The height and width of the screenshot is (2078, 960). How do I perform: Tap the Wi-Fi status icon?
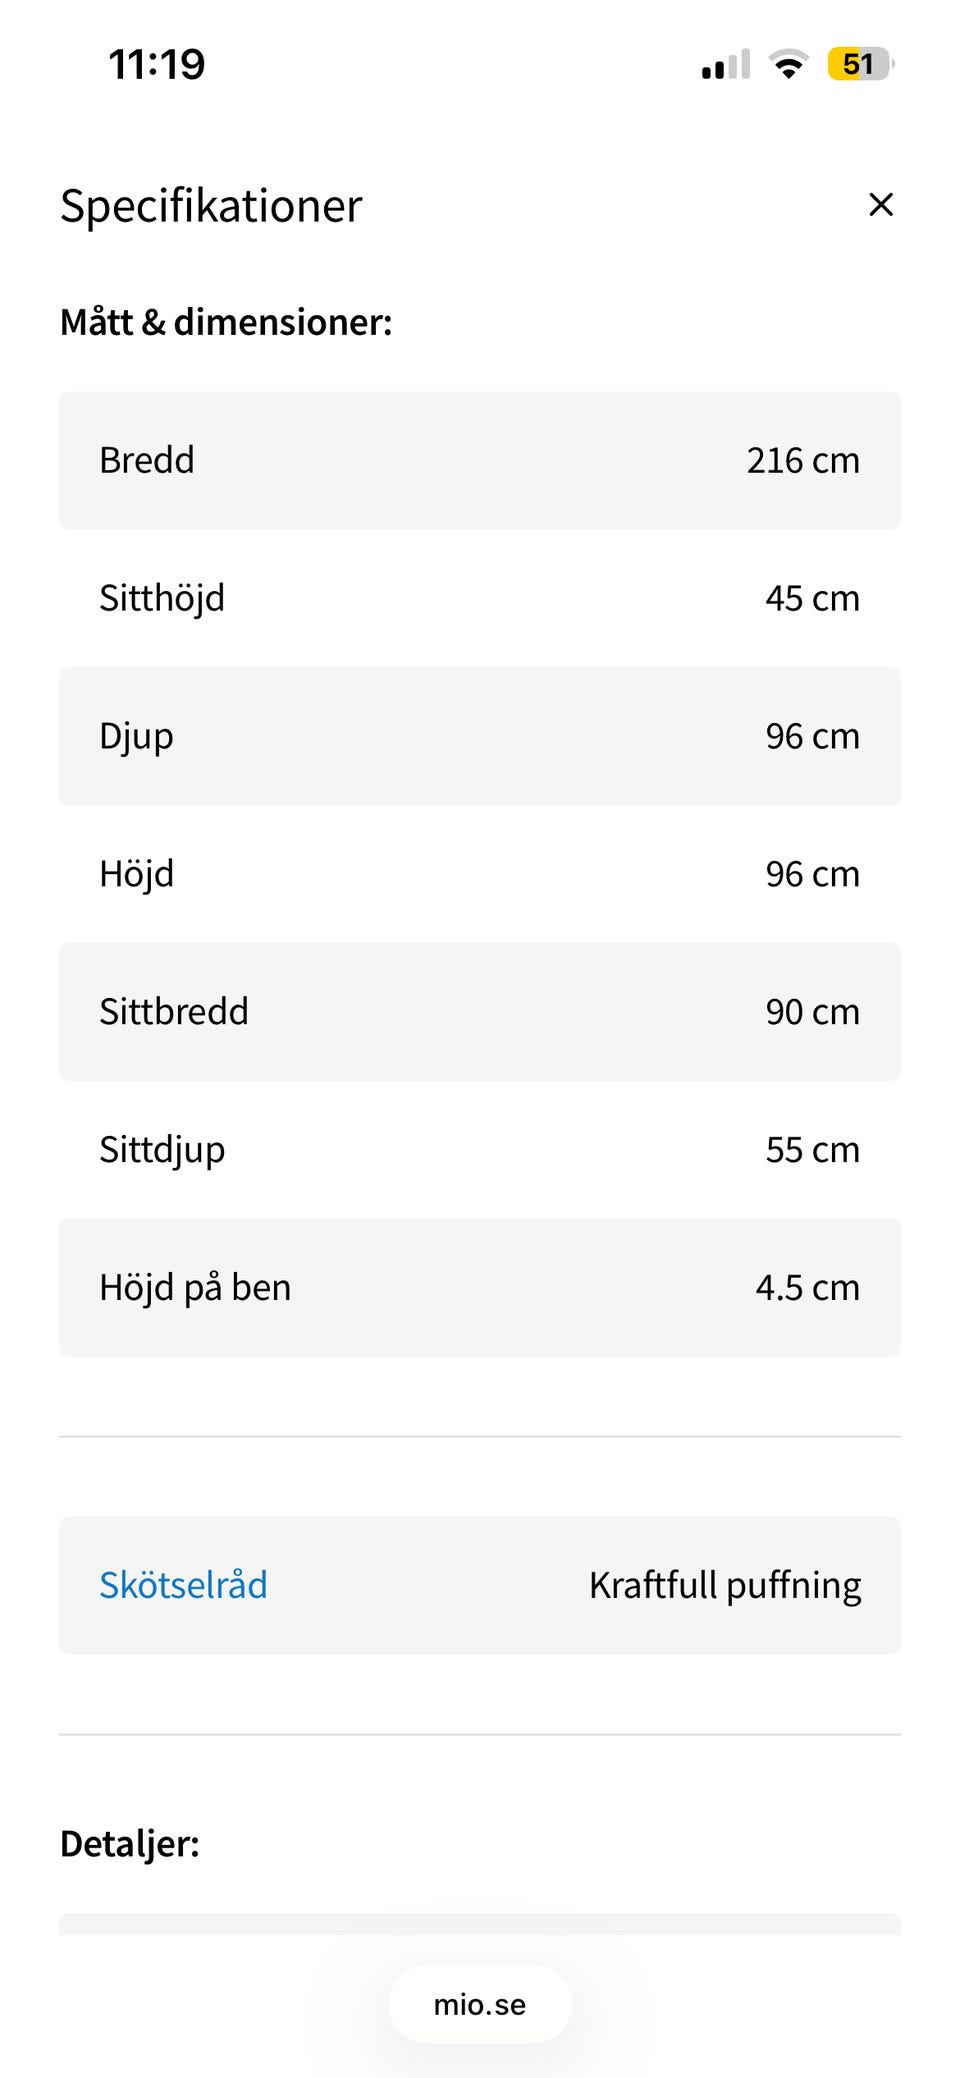pyautogui.click(x=788, y=65)
